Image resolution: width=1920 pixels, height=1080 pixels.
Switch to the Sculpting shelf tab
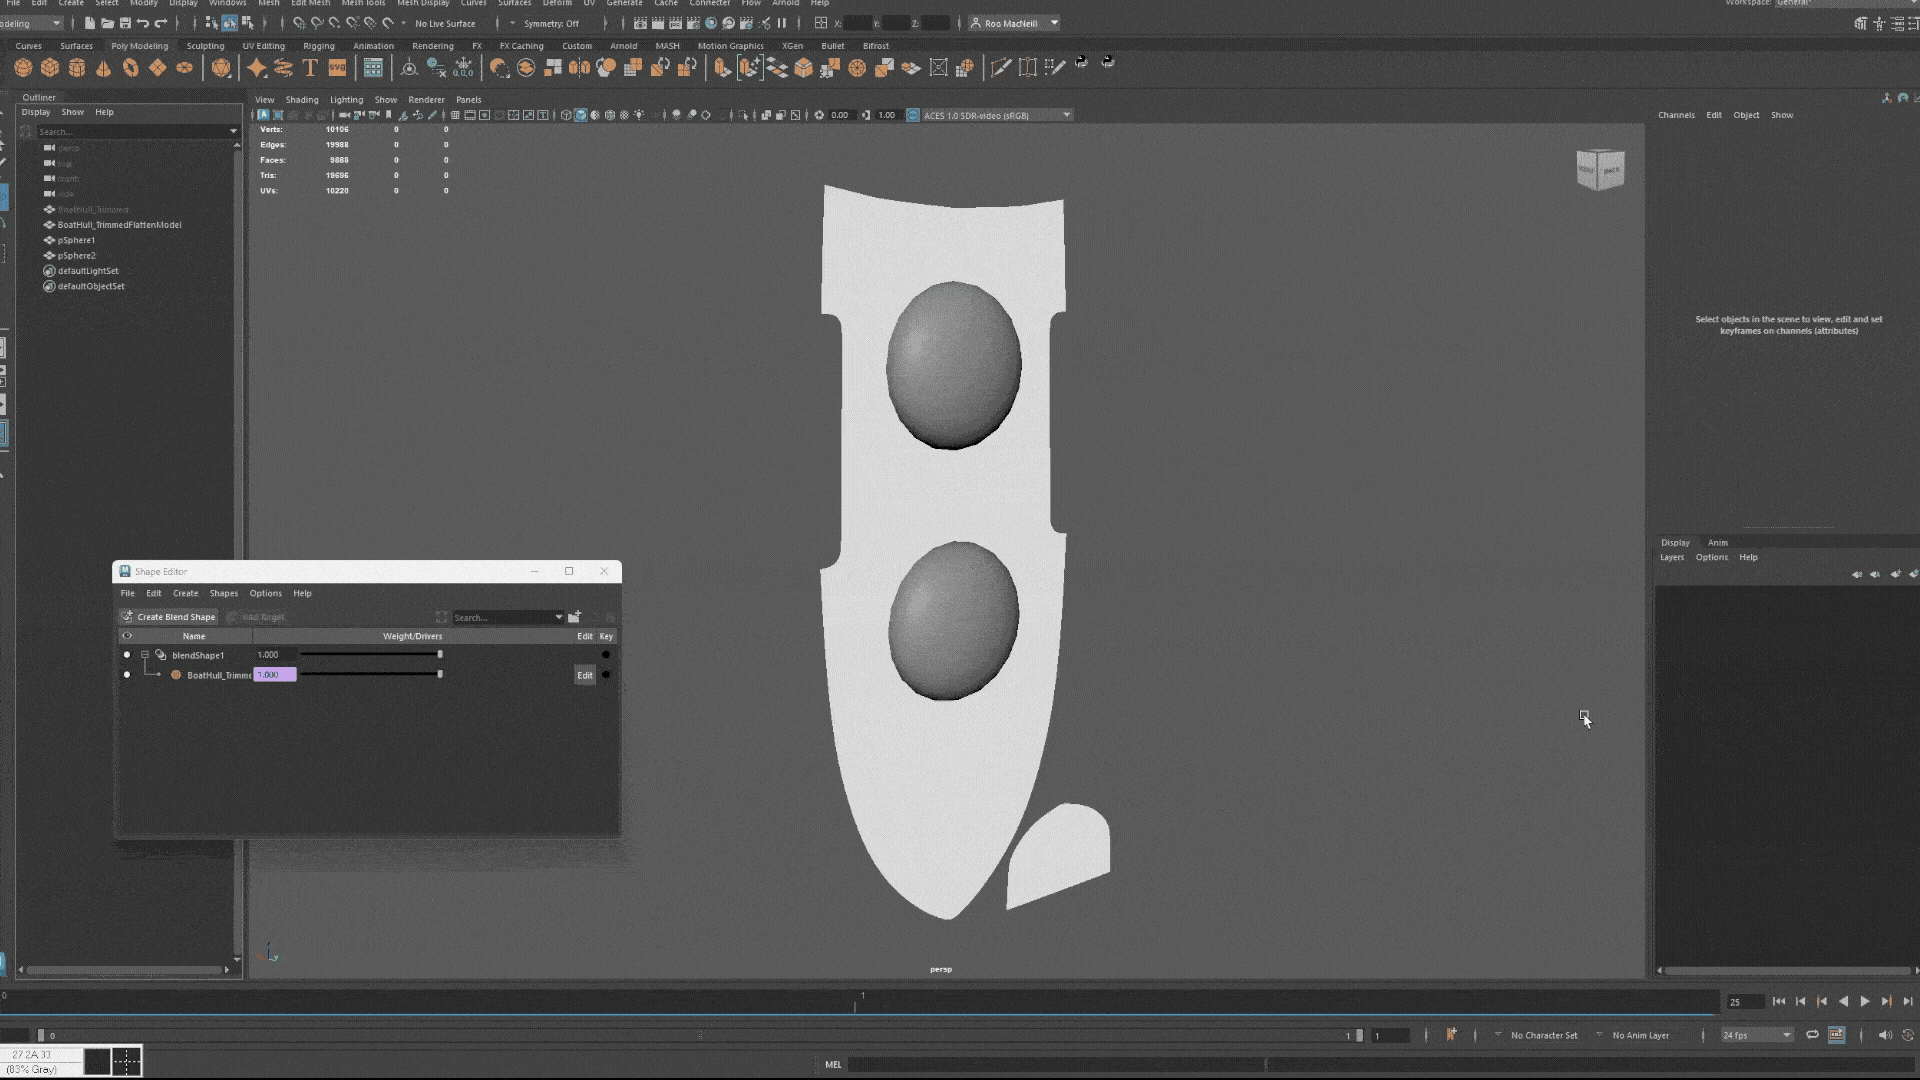tap(205, 46)
